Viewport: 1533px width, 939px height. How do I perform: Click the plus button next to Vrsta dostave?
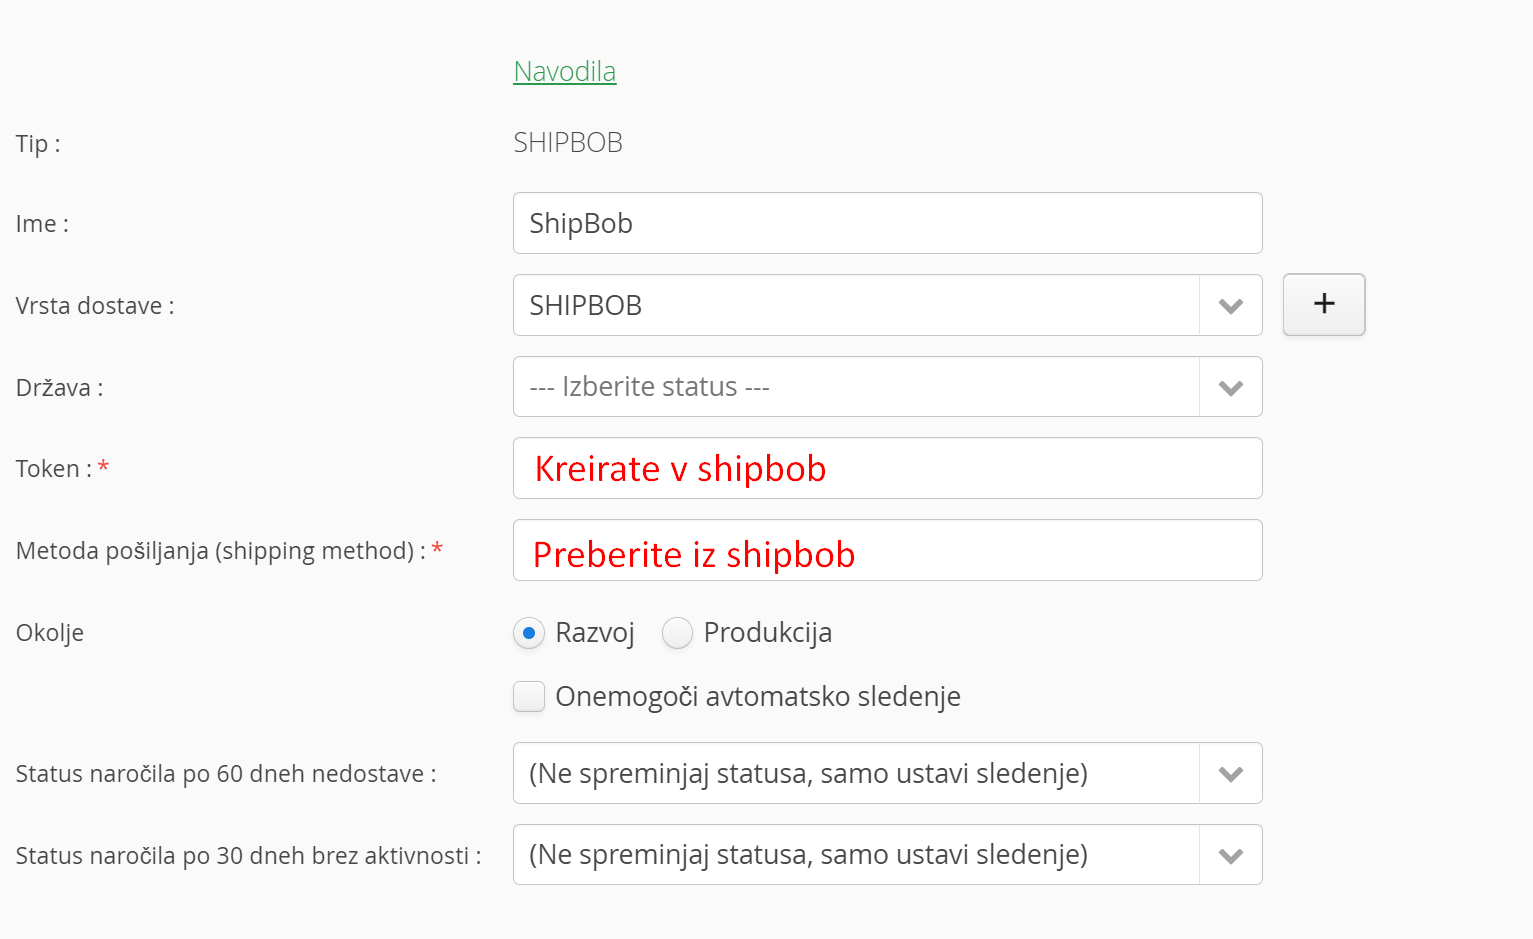pos(1324,304)
